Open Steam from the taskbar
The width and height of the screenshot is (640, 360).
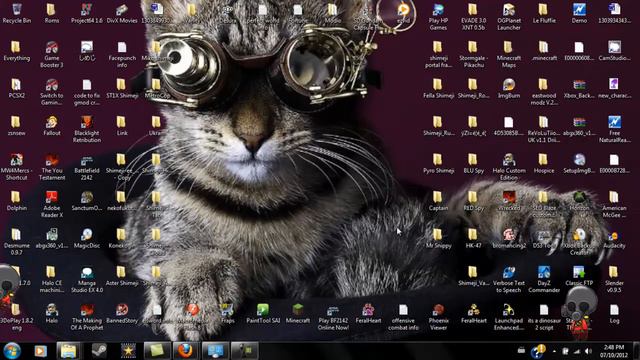coord(99,351)
